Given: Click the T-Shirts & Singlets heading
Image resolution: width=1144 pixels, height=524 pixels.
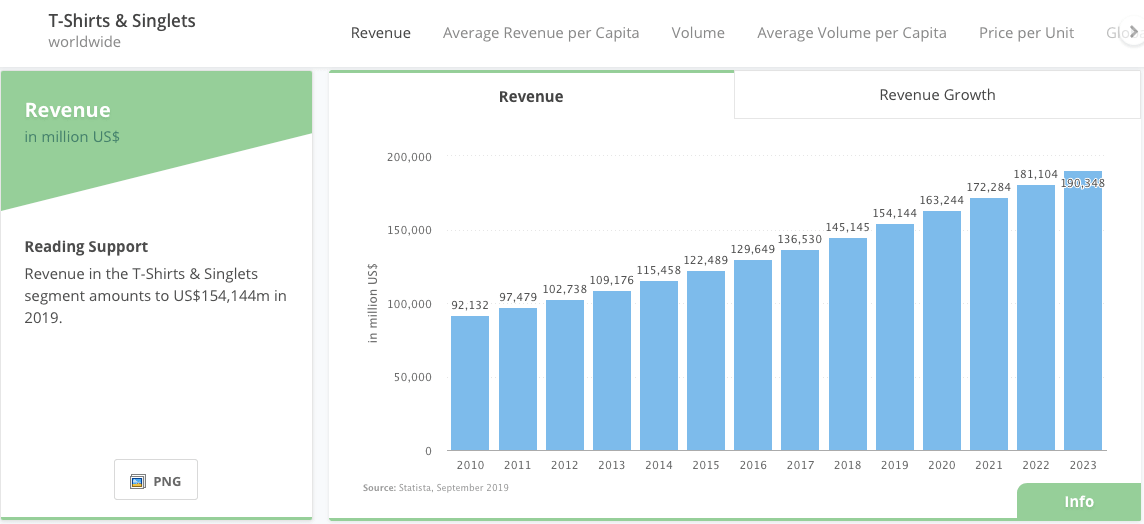Looking at the screenshot, I should pyautogui.click(x=122, y=21).
